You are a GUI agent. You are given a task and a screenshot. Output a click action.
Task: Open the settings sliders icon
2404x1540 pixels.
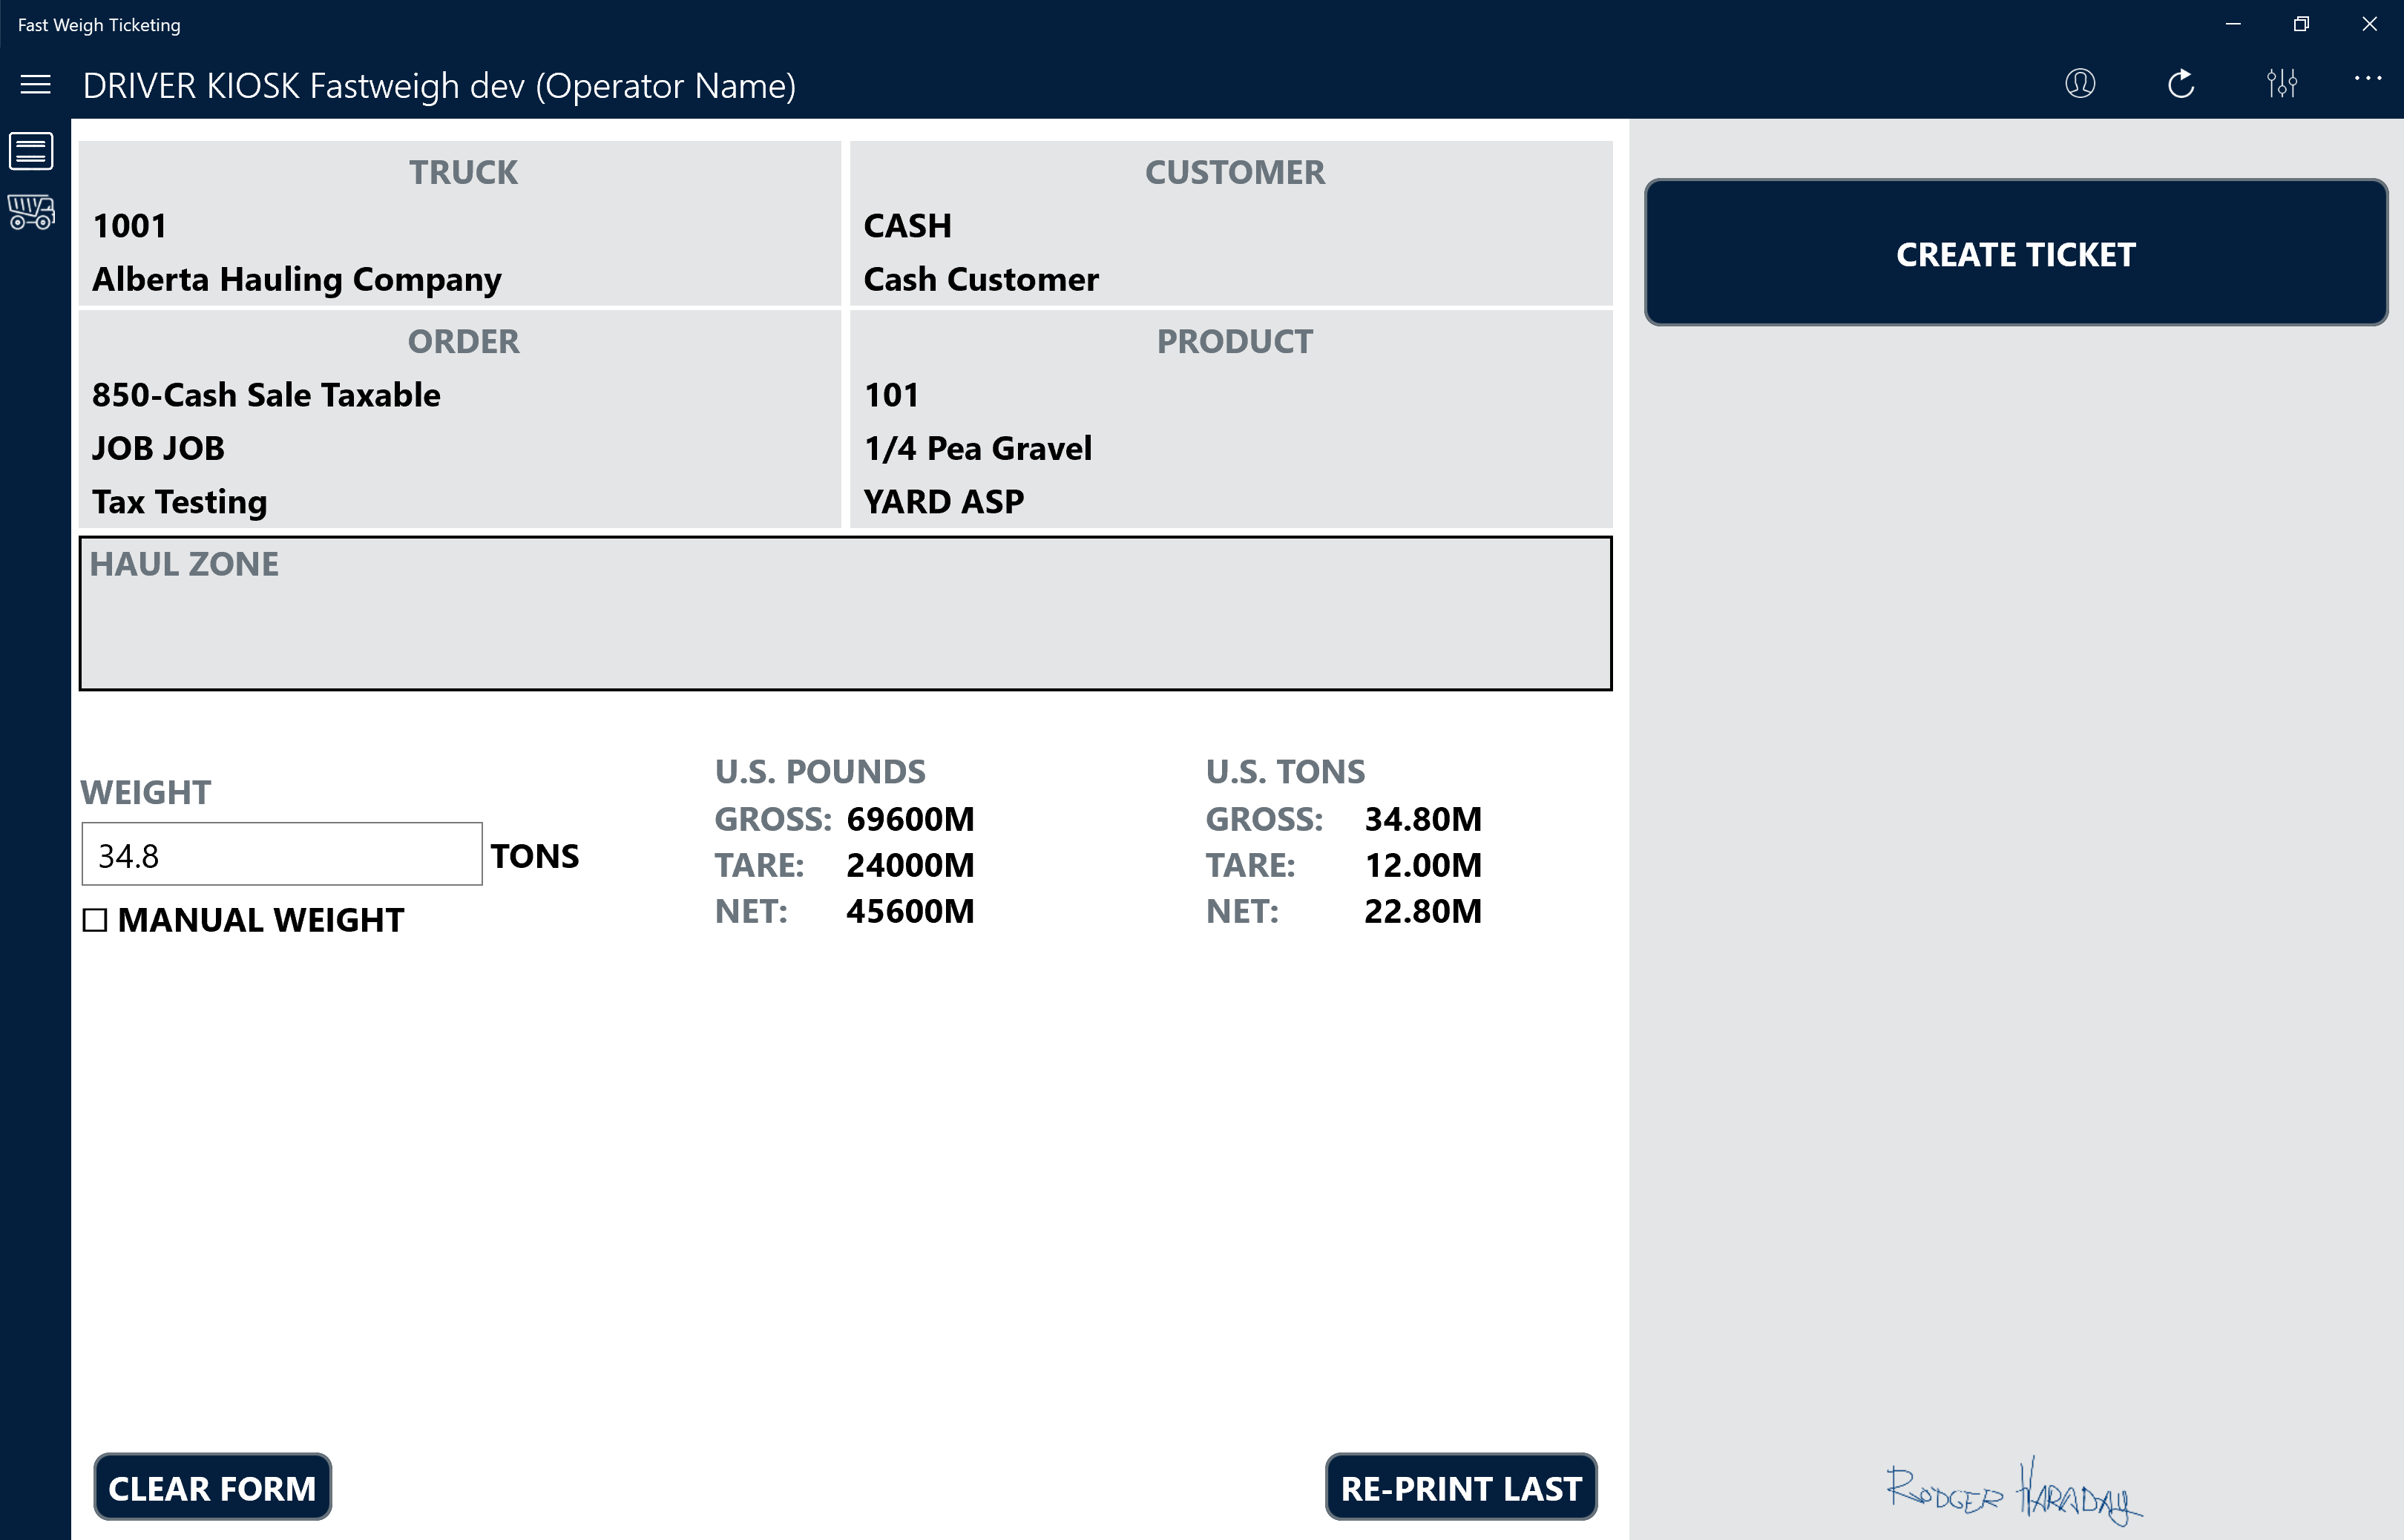pos(2281,84)
